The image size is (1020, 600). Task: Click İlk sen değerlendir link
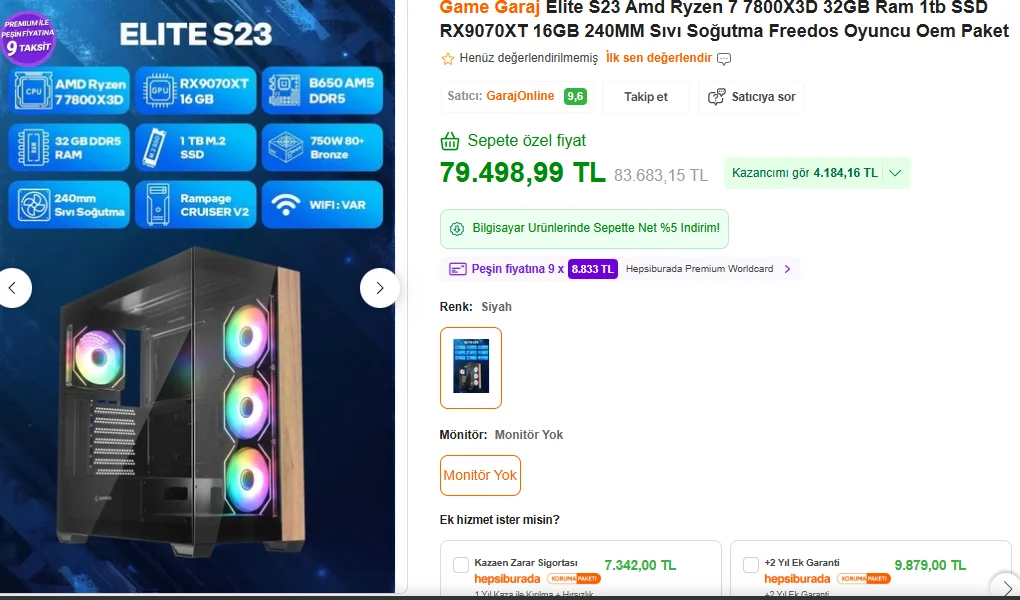659,58
